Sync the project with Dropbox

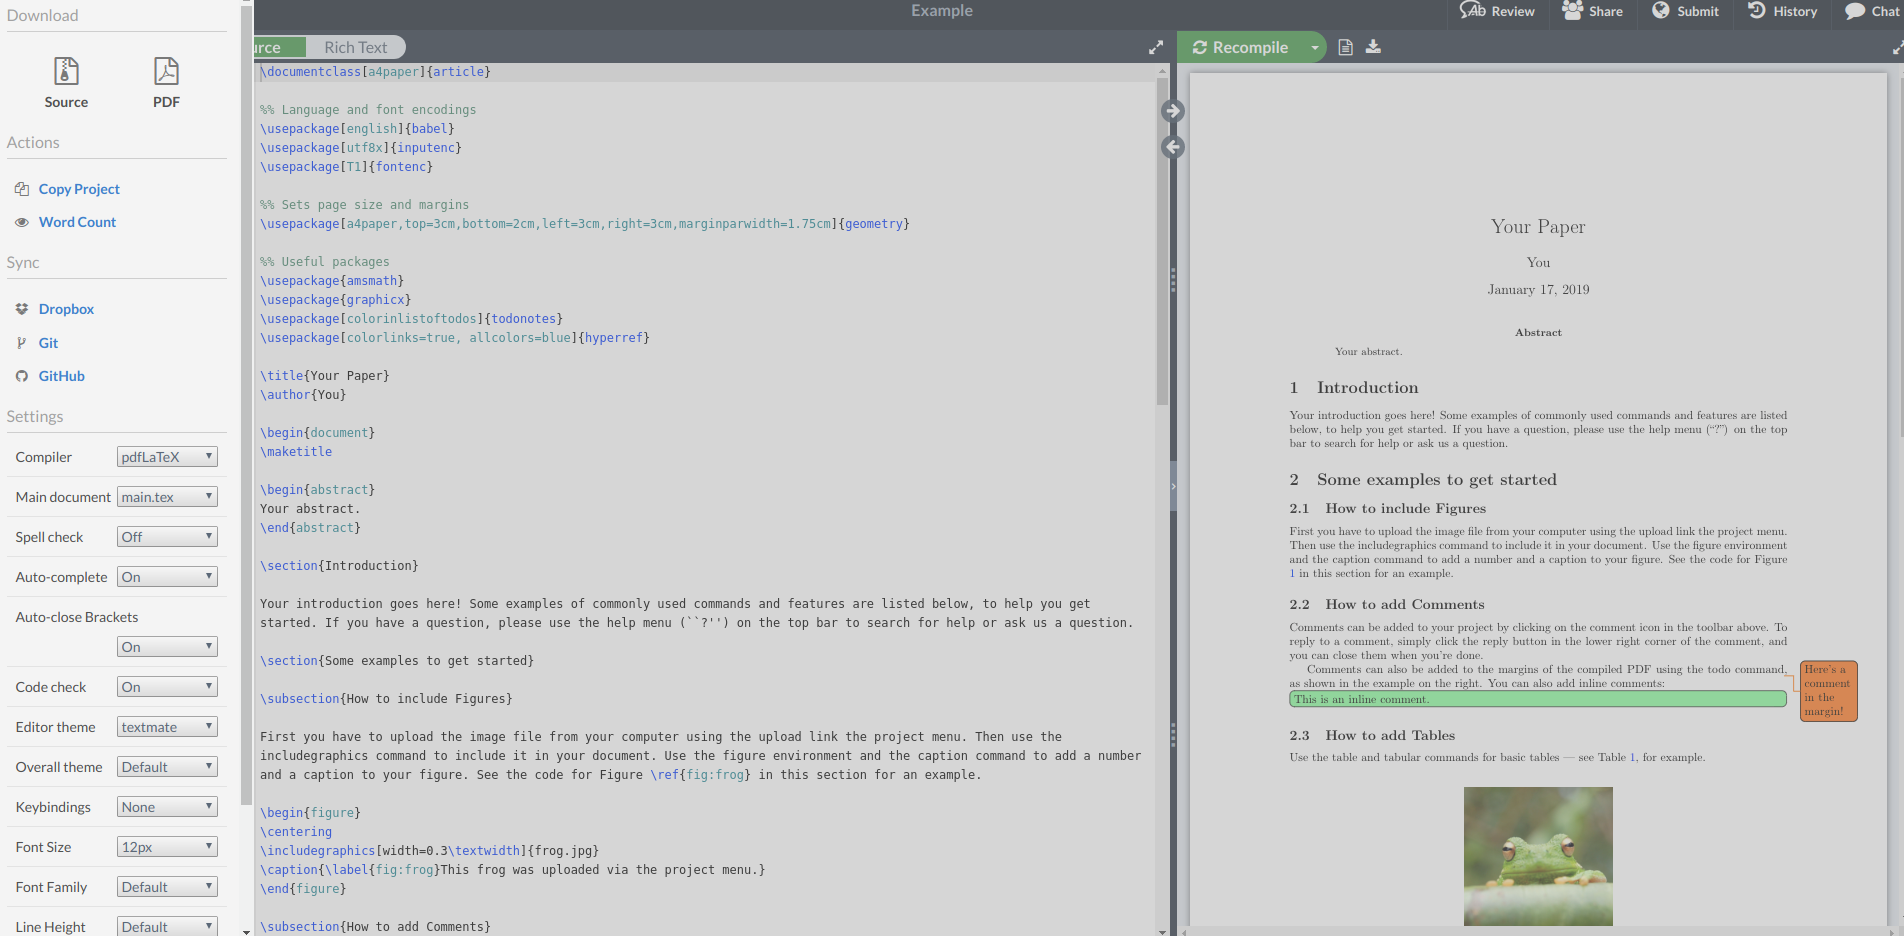click(x=66, y=308)
